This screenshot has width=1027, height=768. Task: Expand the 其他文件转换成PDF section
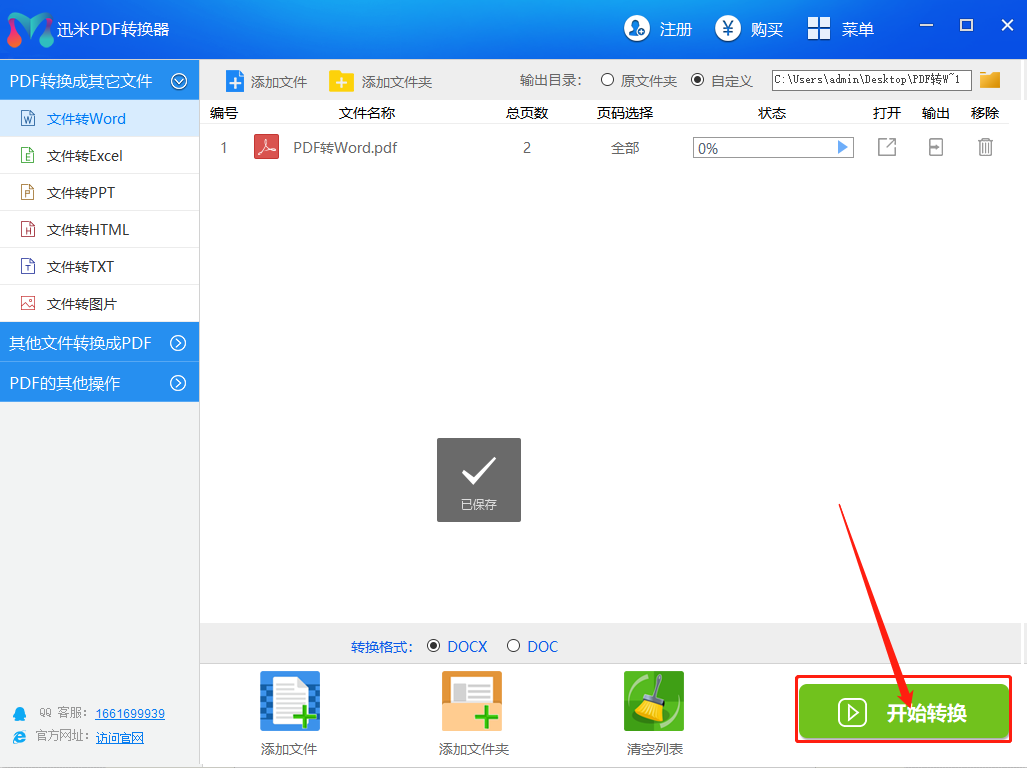(x=178, y=343)
